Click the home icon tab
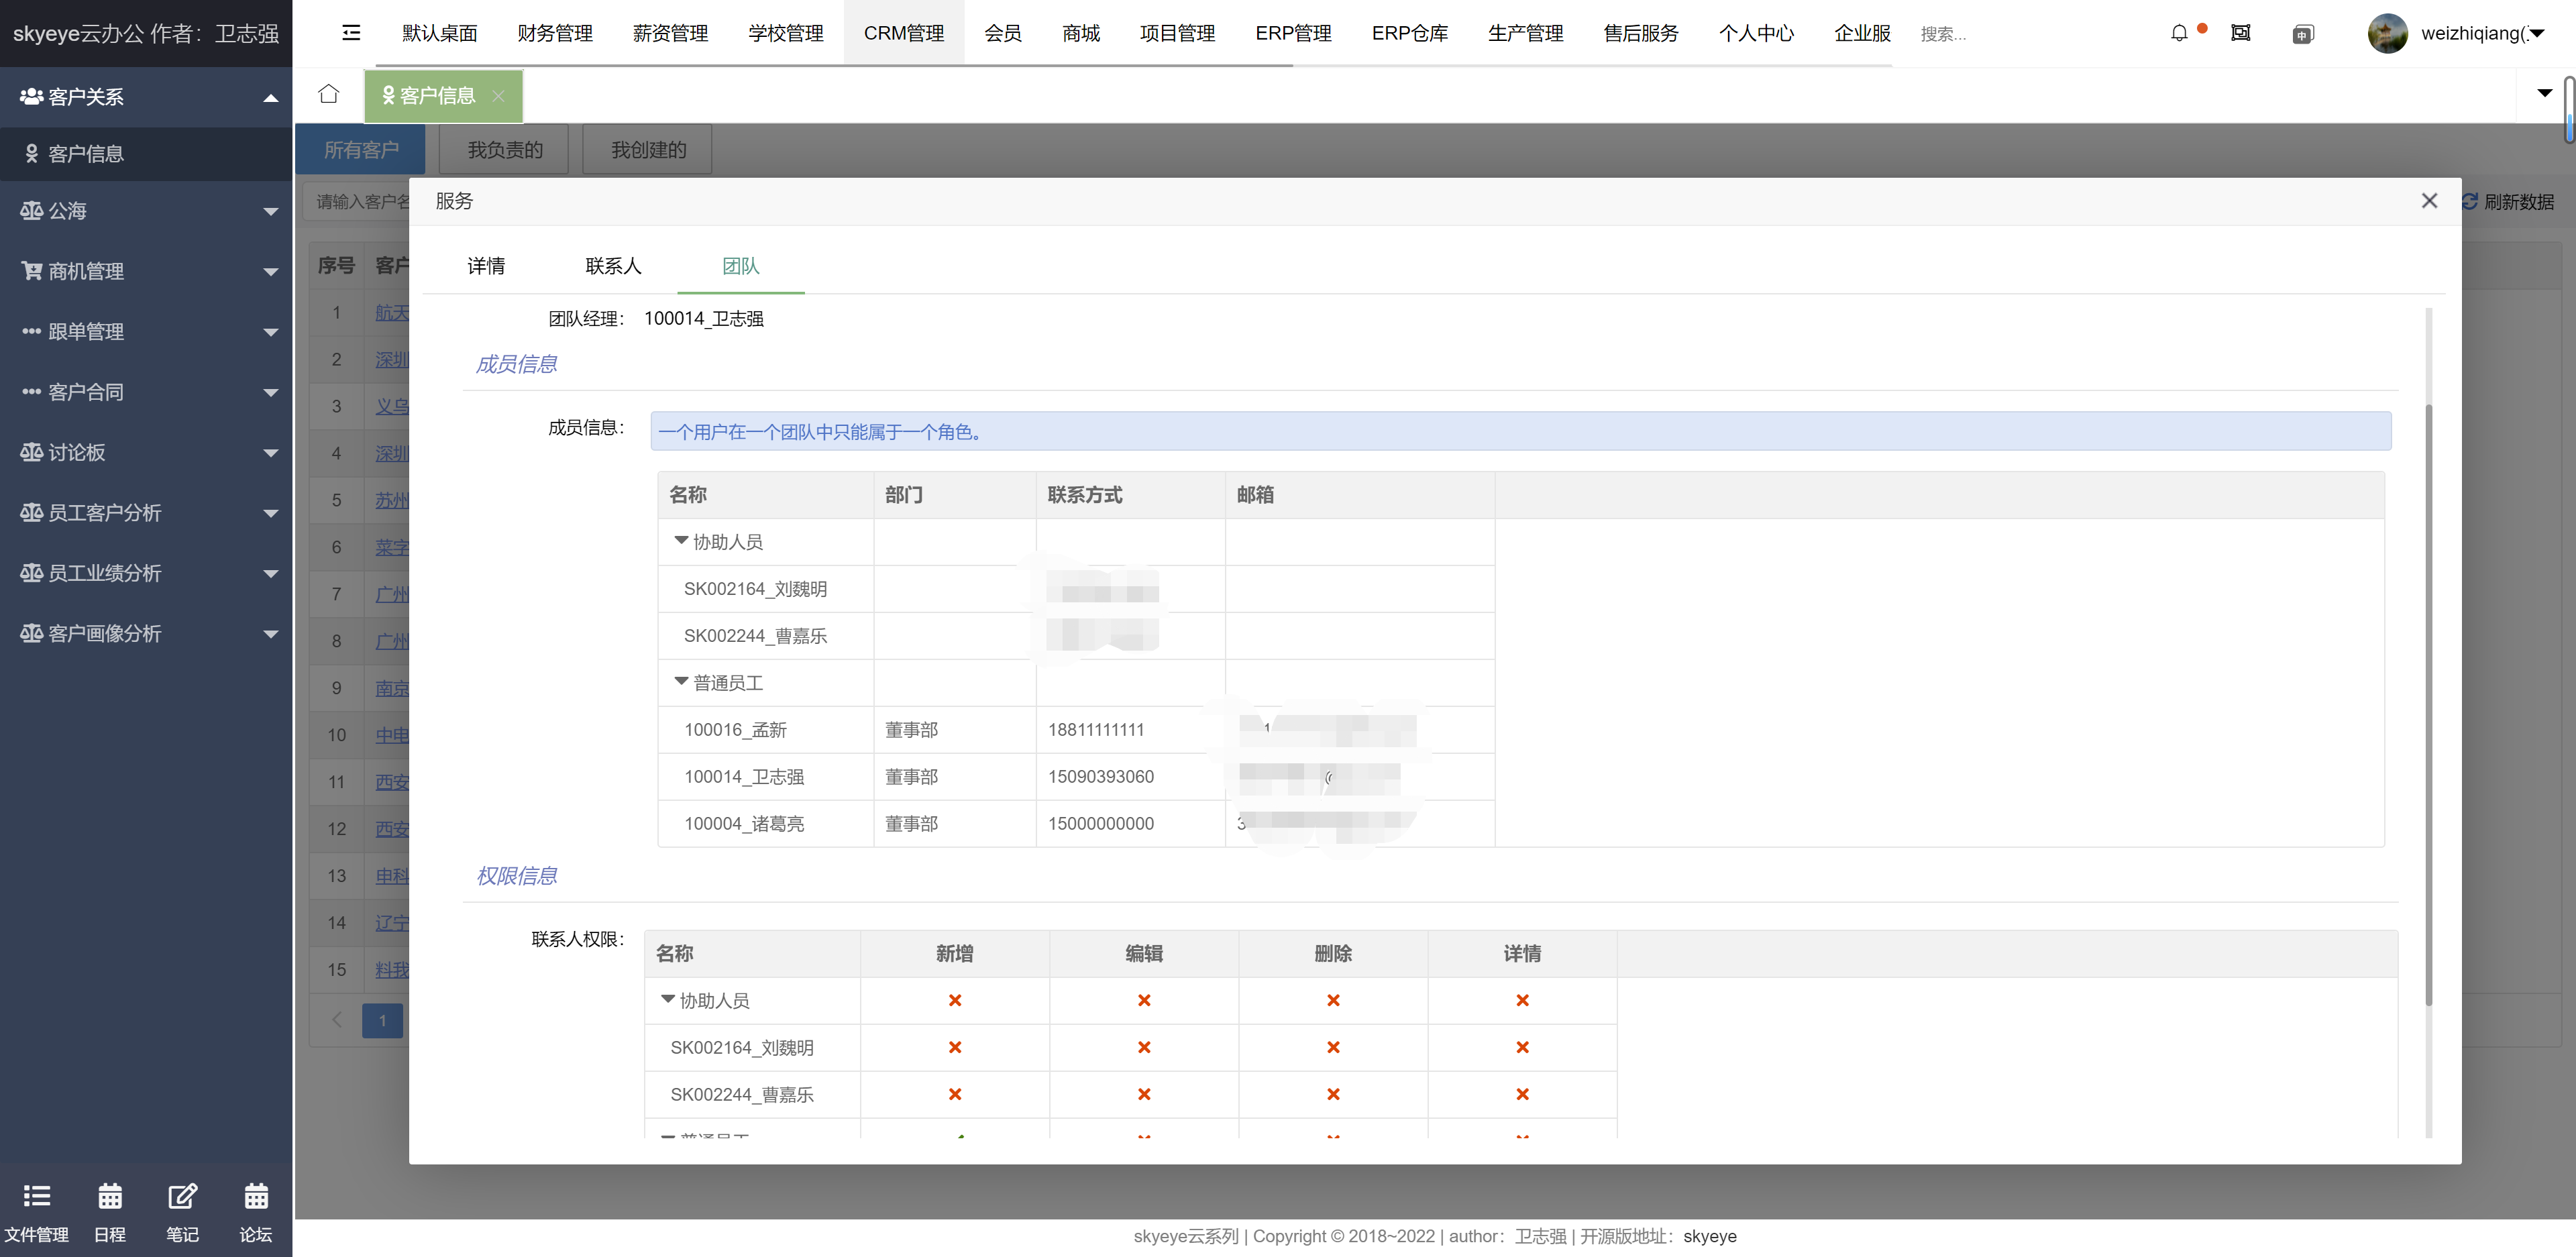The height and width of the screenshot is (1257, 2576). click(x=329, y=94)
